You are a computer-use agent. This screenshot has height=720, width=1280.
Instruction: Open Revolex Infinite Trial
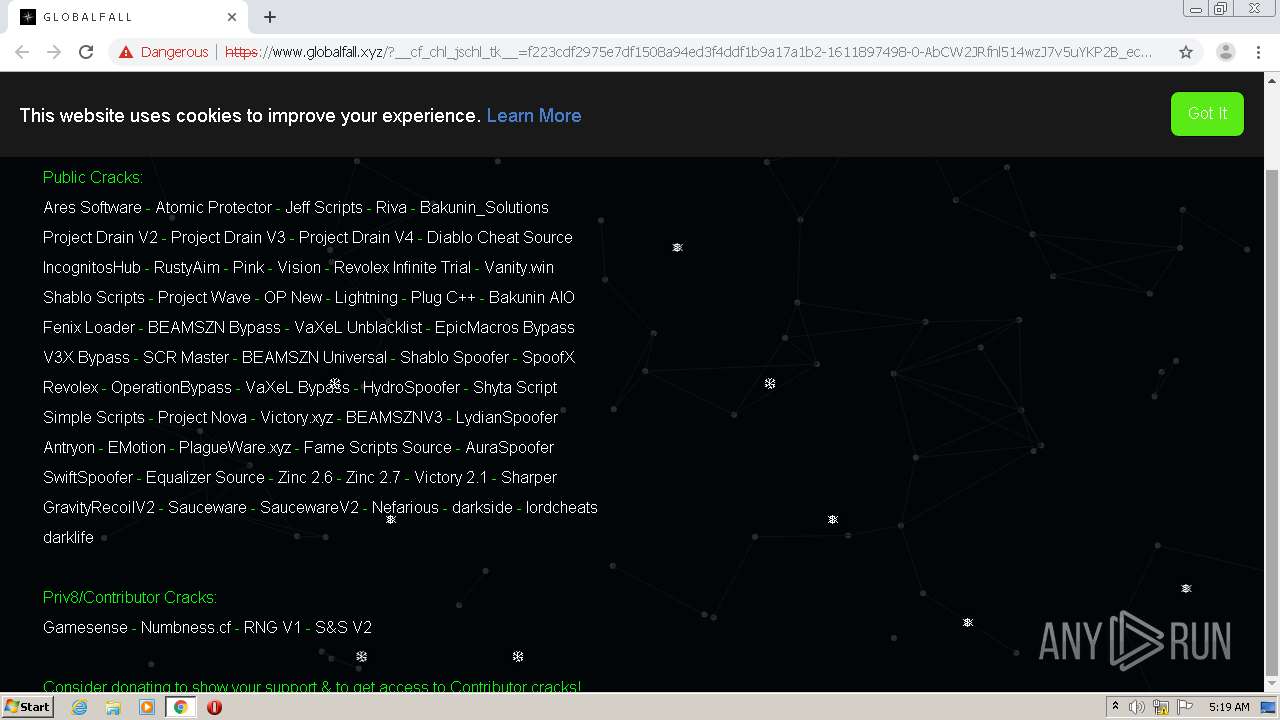(x=402, y=267)
